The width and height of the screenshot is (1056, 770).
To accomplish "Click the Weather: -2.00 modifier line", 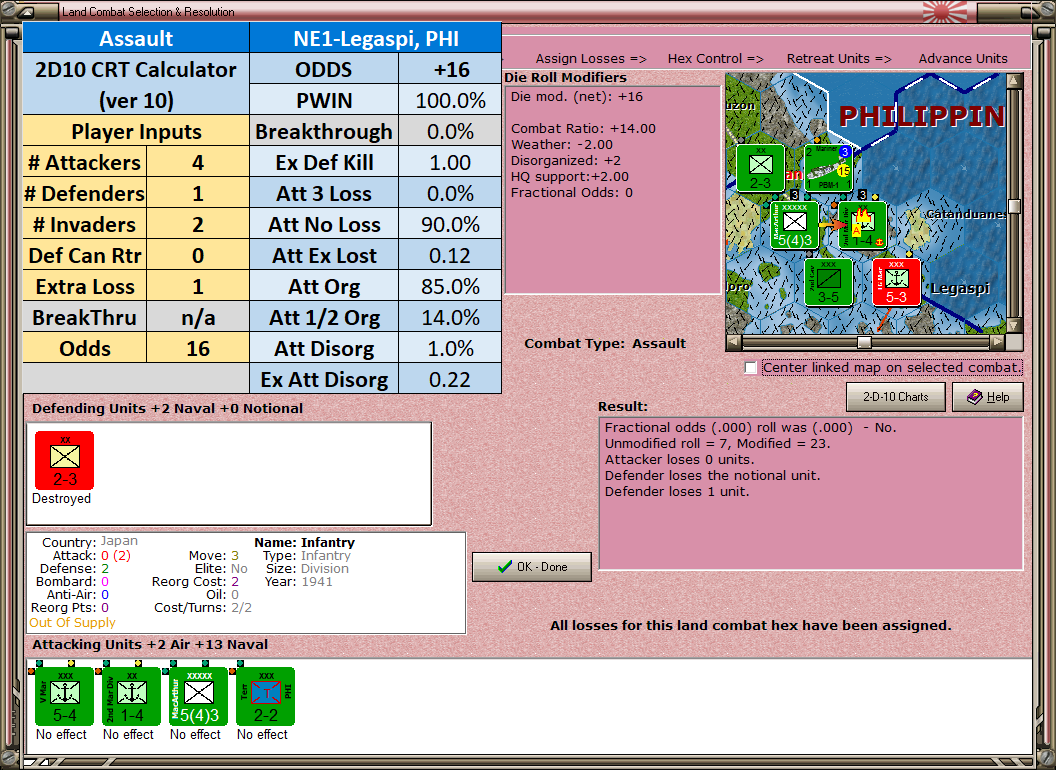I will 562,145.
